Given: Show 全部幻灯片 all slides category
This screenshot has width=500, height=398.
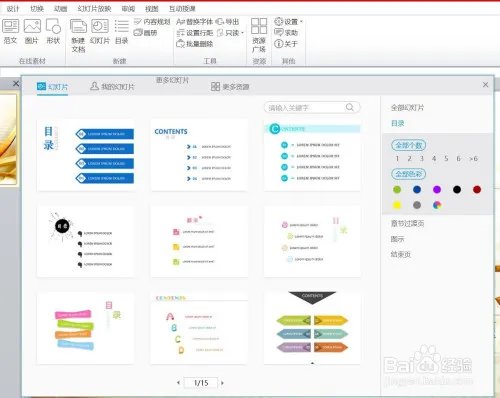Looking at the screenshot, I should click(x=407, y=108).
